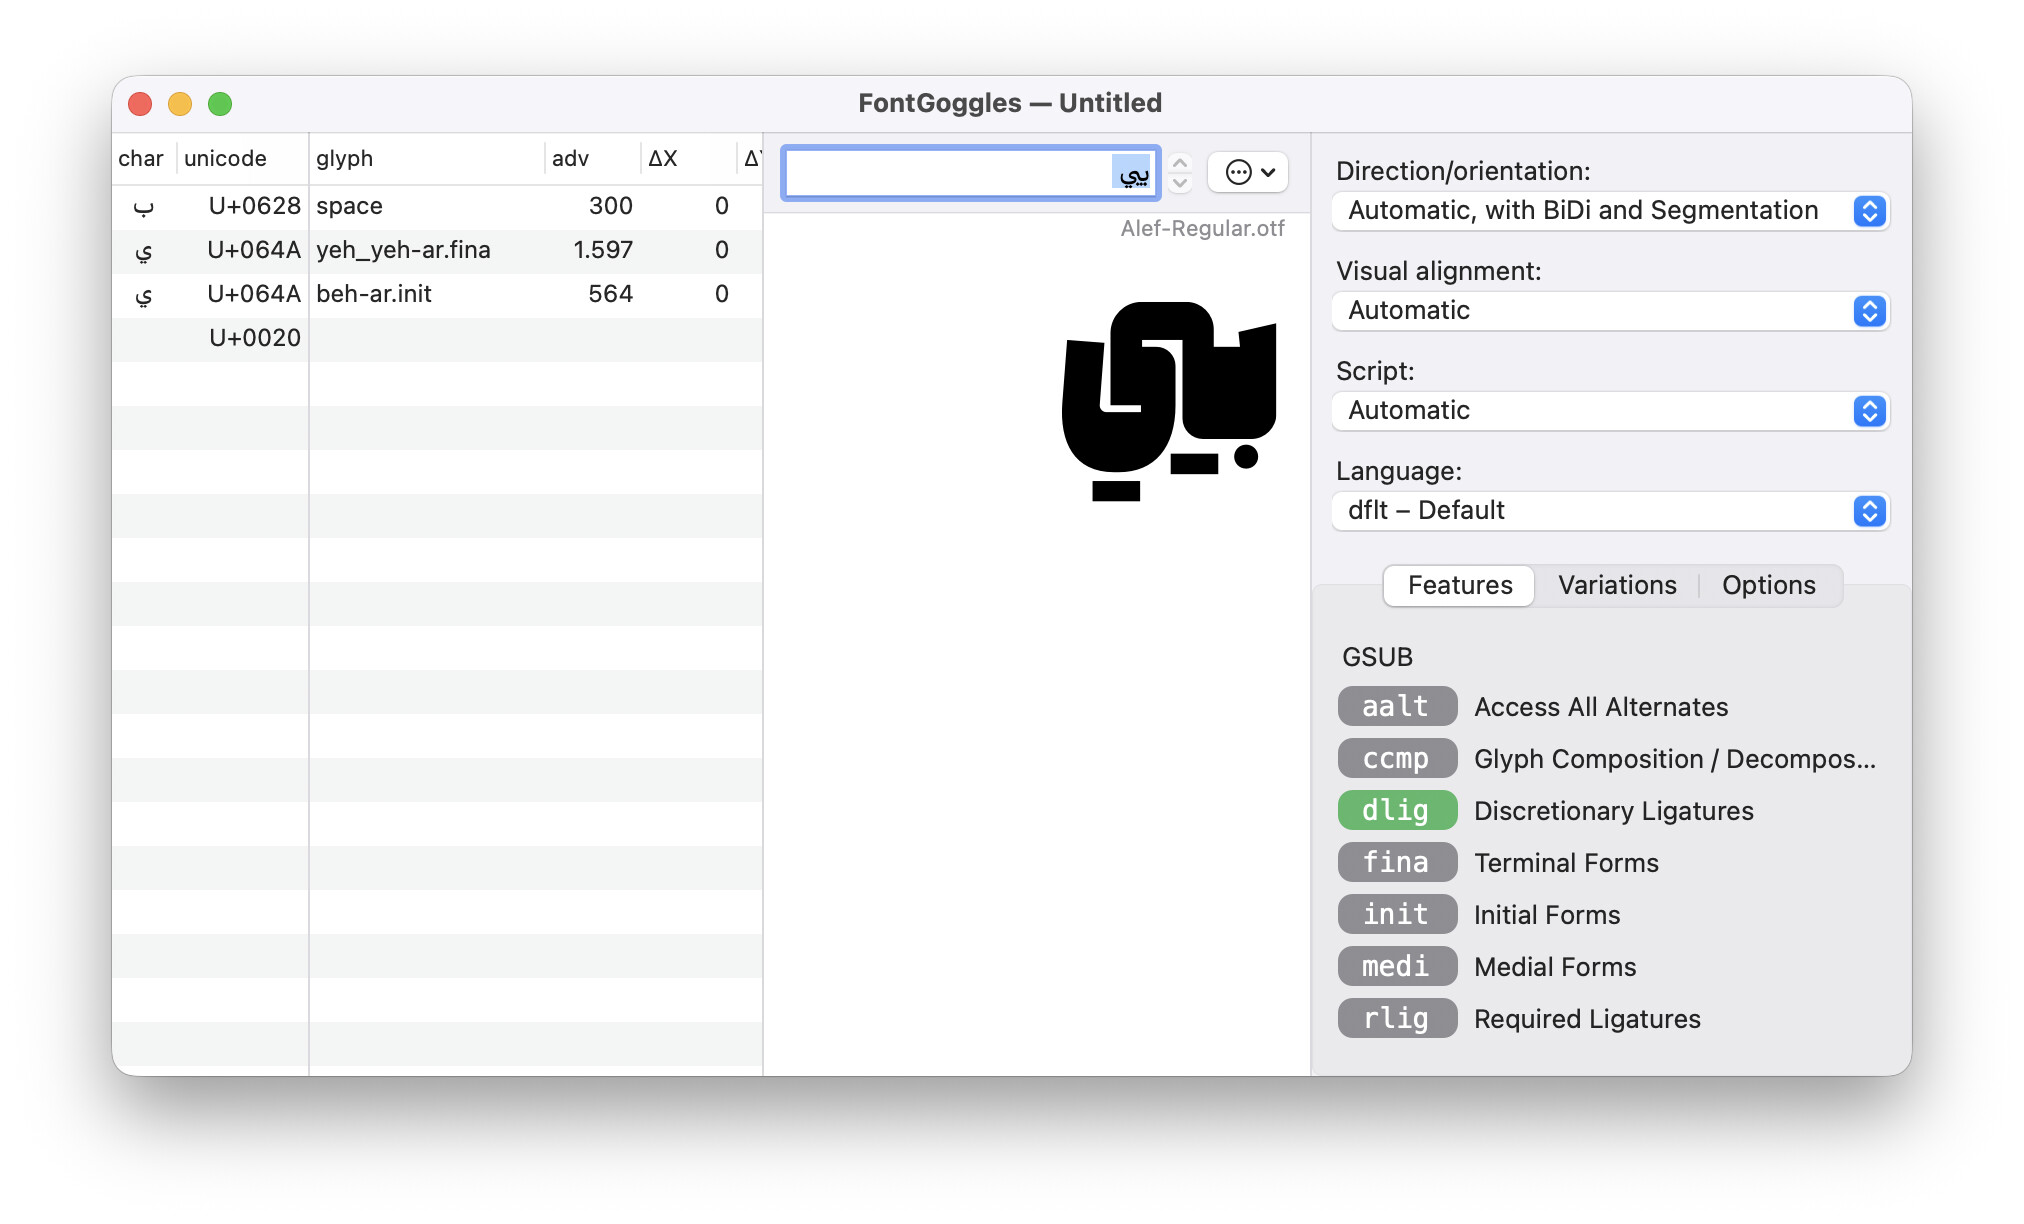This screenshot has width=2024, height=1224.
Task: Click the text stepper up arrow
Action: click(1180, 162)
